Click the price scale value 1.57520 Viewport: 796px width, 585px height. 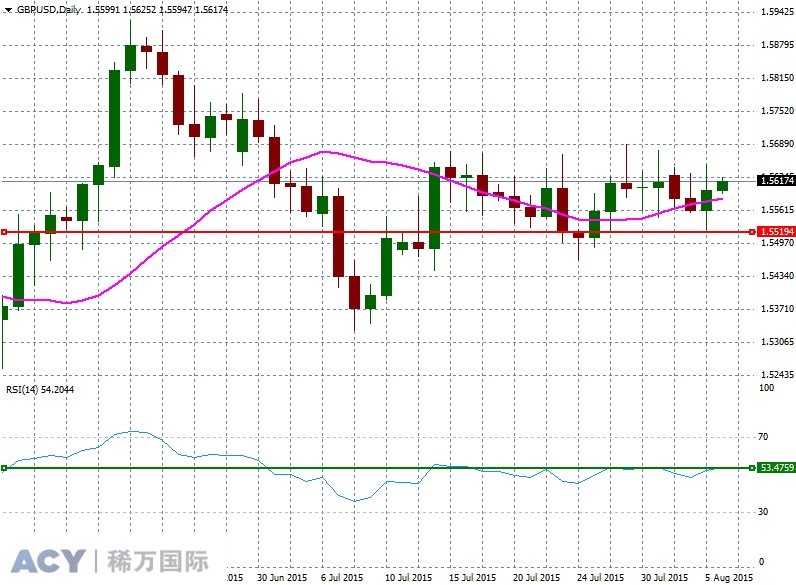[777, 111]
